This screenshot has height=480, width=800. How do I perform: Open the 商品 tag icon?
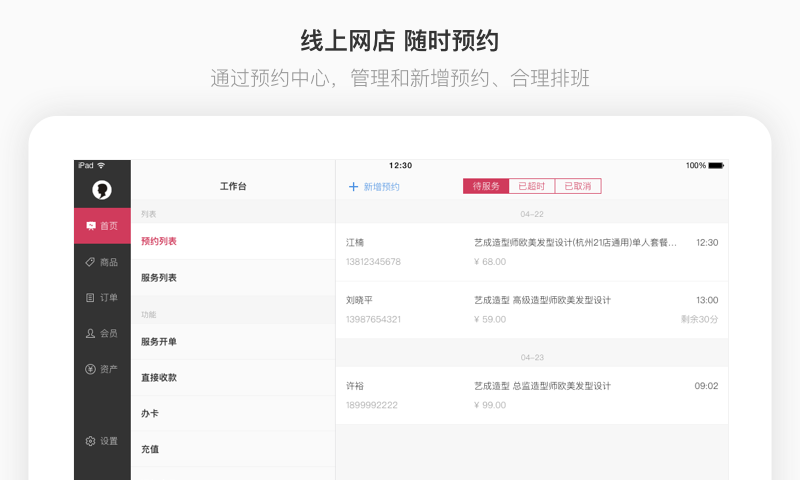(x=90, y=262)
